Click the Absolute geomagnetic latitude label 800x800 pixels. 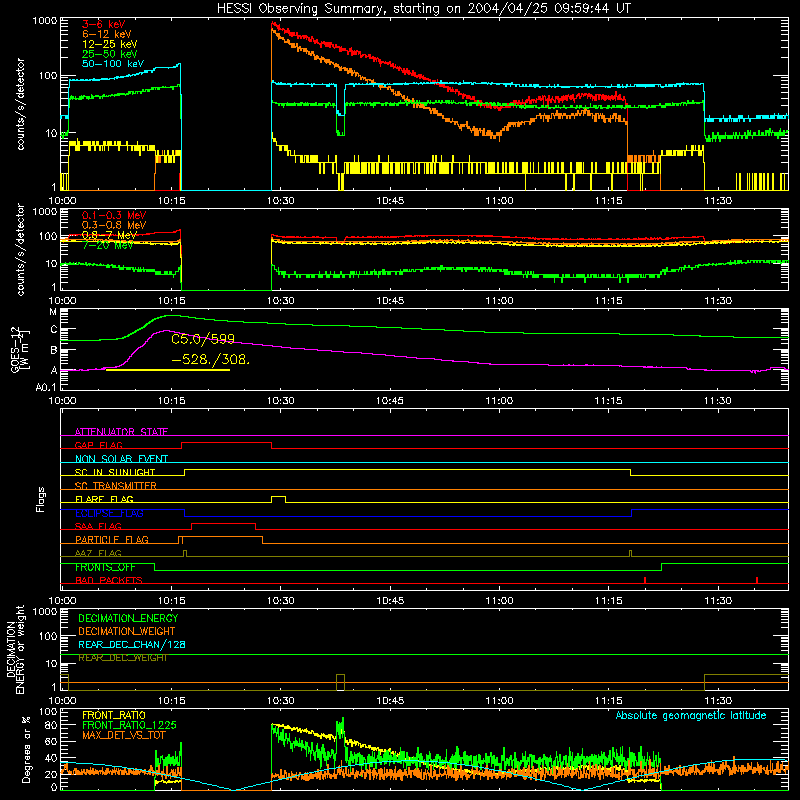click(691, 716)
